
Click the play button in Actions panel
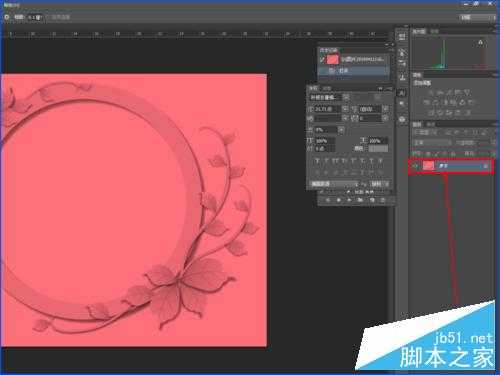click(349, 200)
